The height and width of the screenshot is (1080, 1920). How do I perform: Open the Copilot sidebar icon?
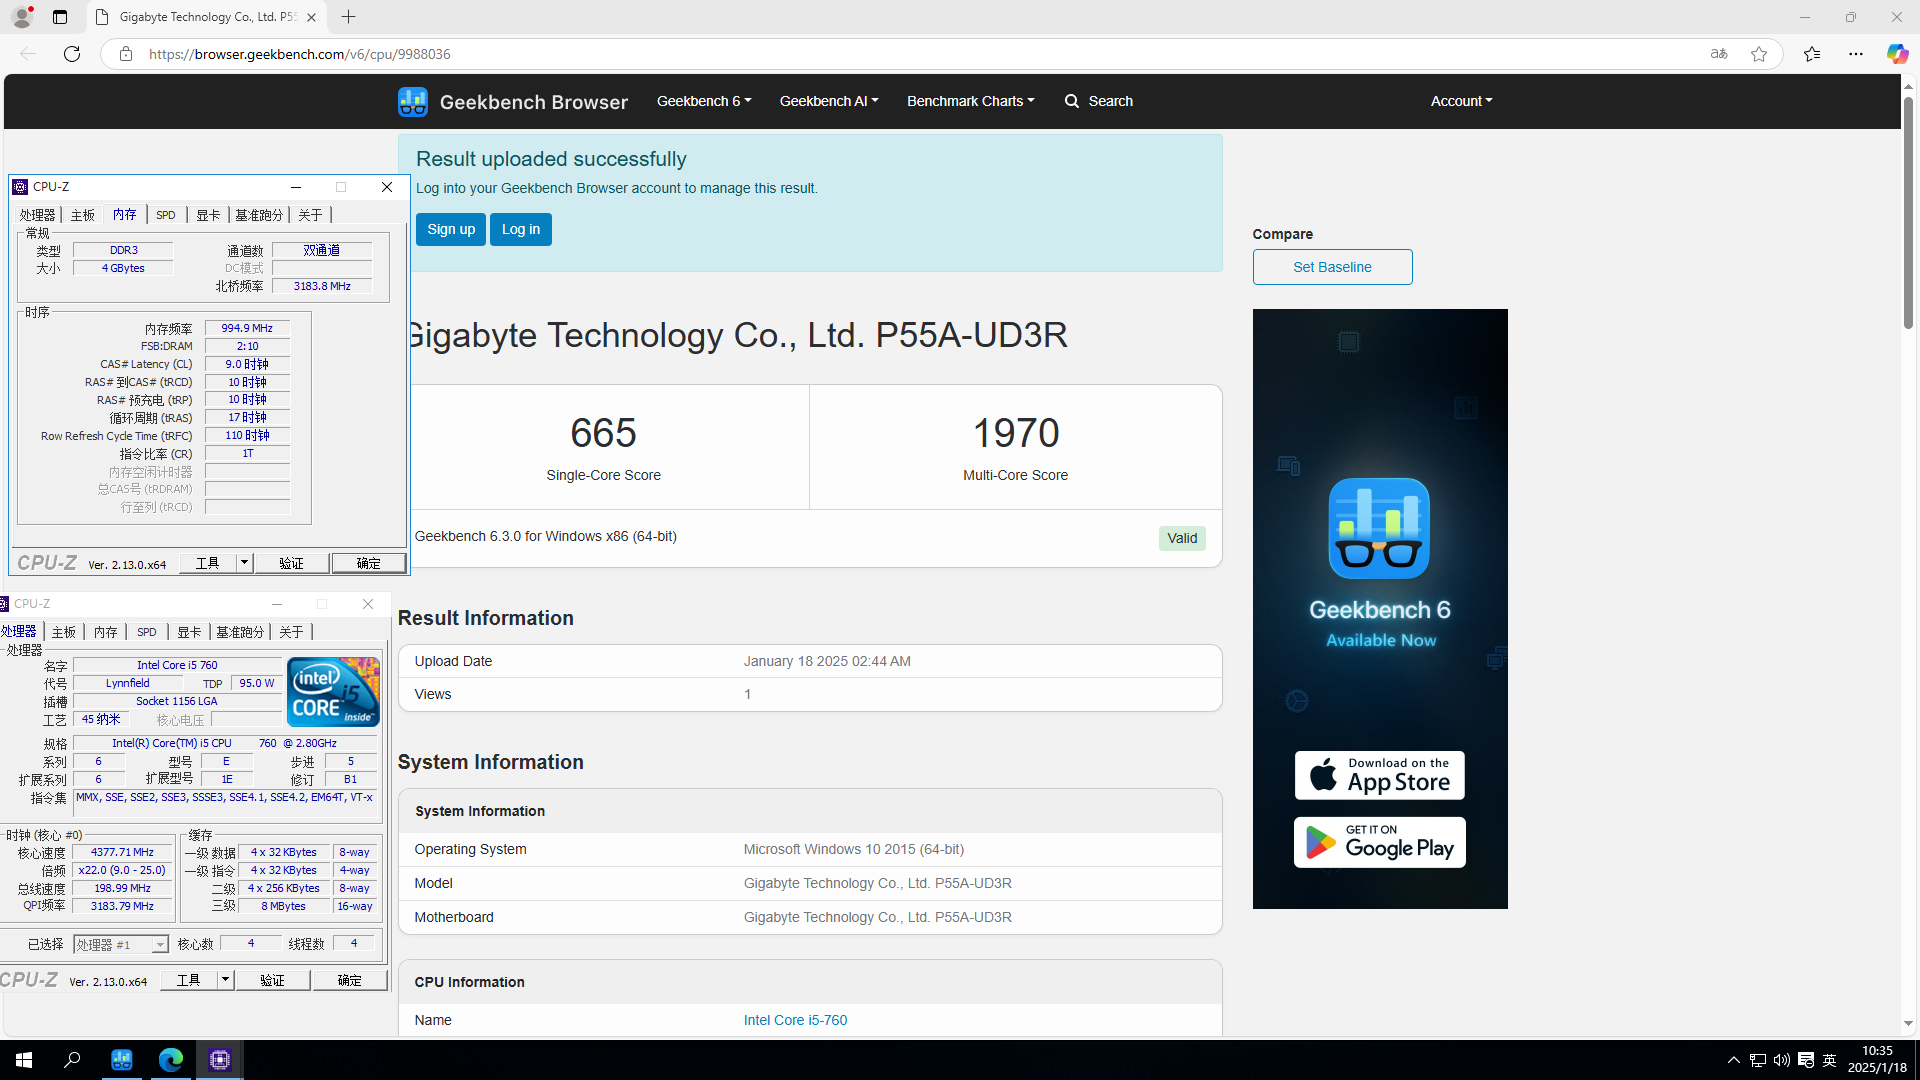click(1897, 54)
